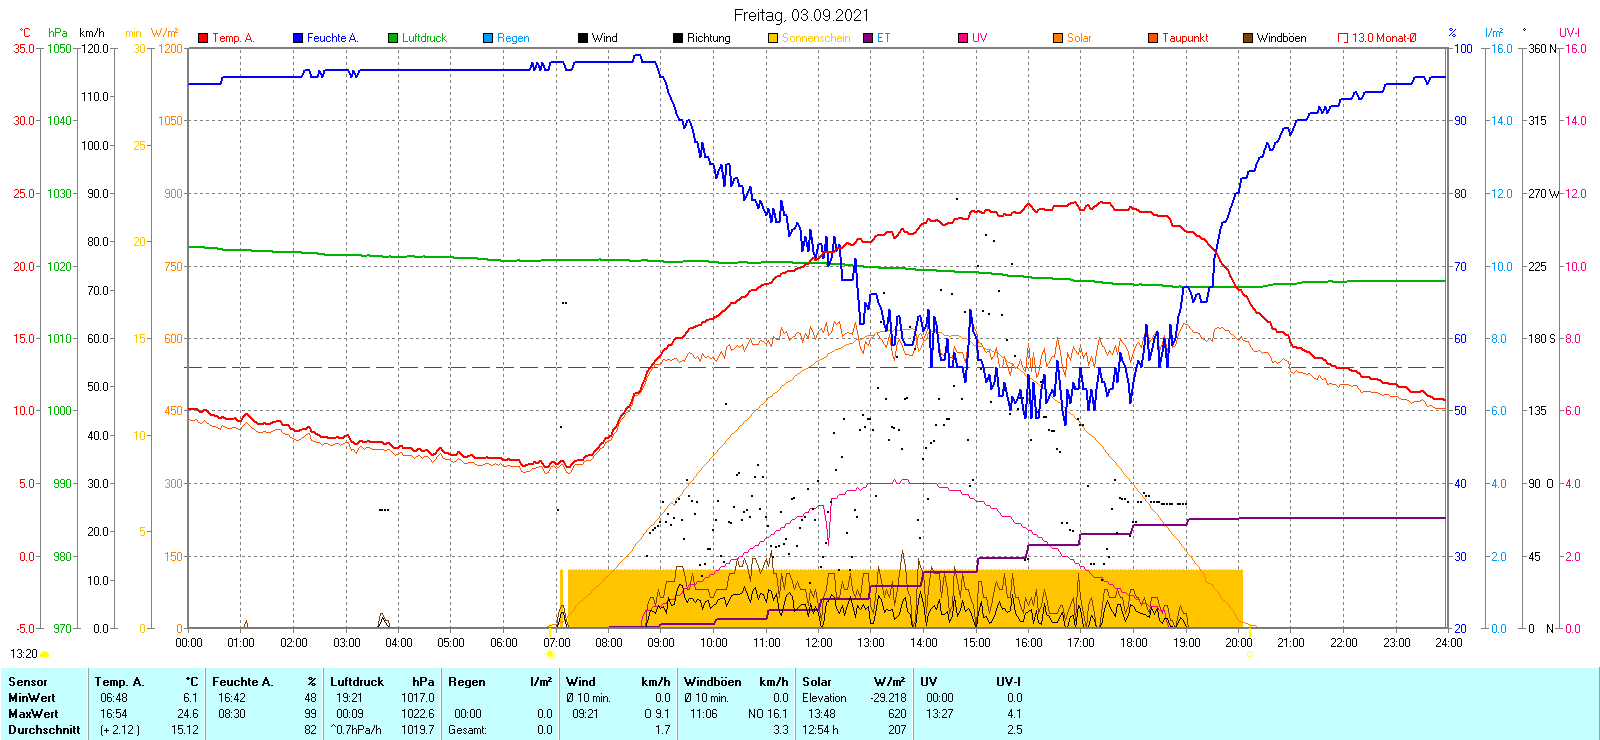Click the magenta UV legend swatch
1600x740 pixels.
[963, 38]
